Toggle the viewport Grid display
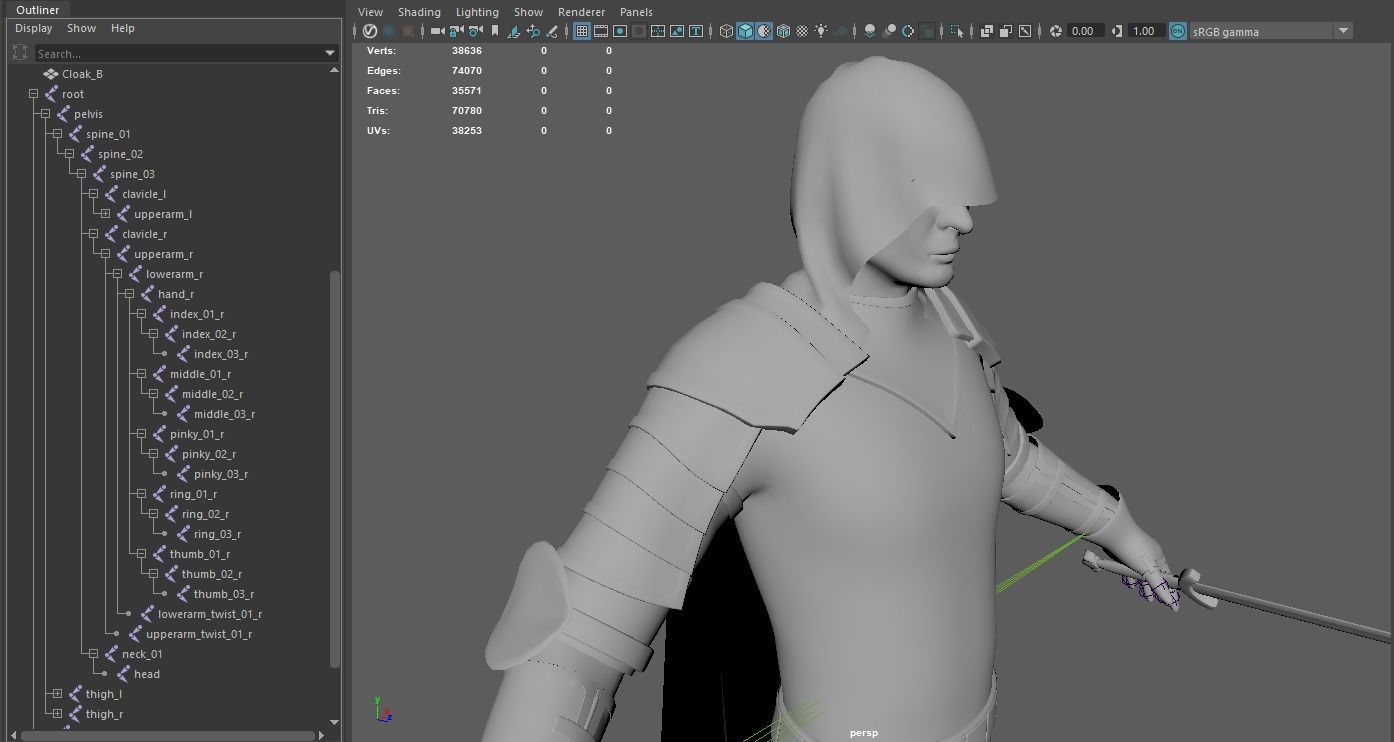The width and height of the screenshot is (1394, 742). 581,31
